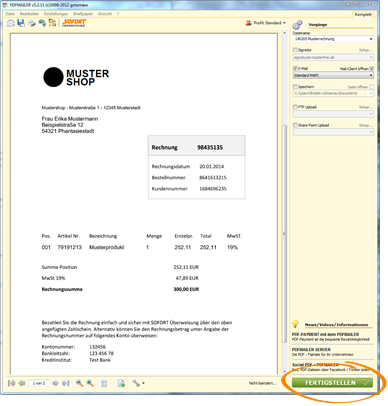
Task: Open the Ansicht menu
Action: pos(105,14)
